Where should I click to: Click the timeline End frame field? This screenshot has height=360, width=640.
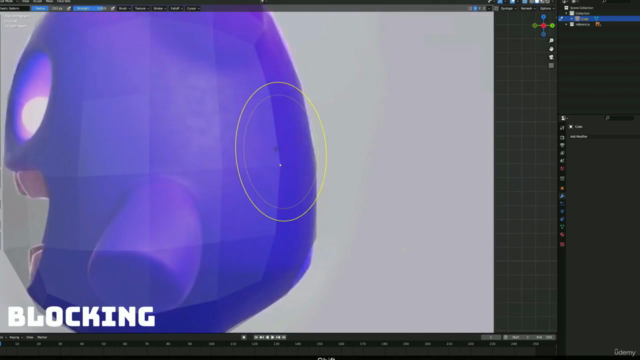pos(544,337)
